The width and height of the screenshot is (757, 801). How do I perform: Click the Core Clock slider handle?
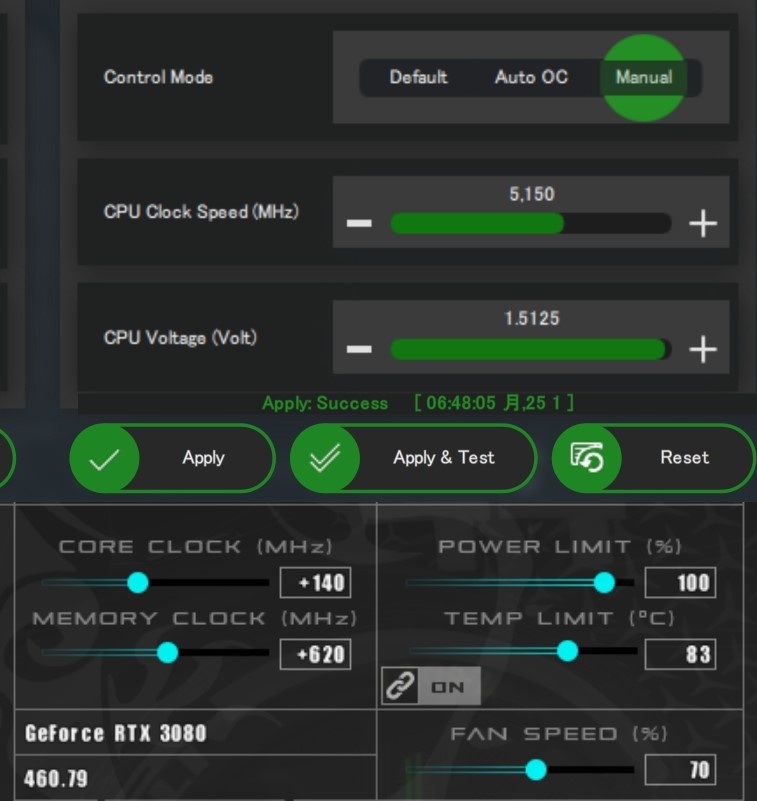tap(137, 582)
